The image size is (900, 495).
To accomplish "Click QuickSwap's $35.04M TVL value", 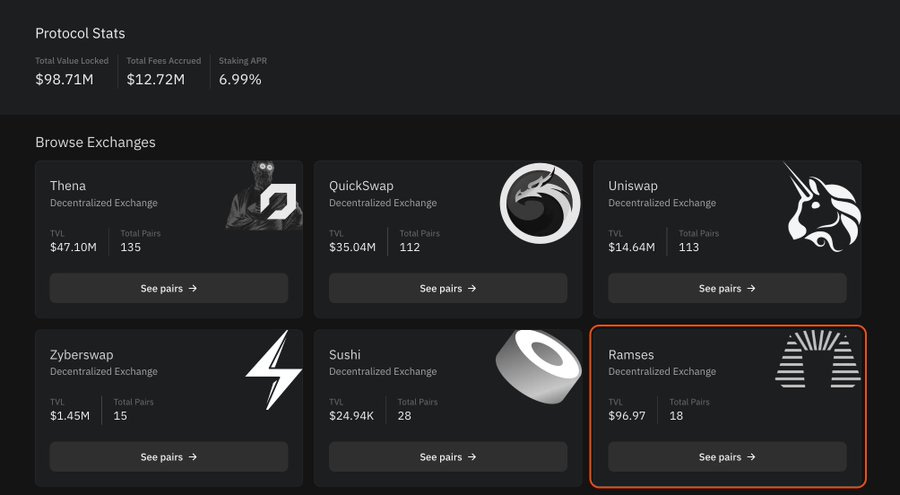I will (x=352, y=248).
